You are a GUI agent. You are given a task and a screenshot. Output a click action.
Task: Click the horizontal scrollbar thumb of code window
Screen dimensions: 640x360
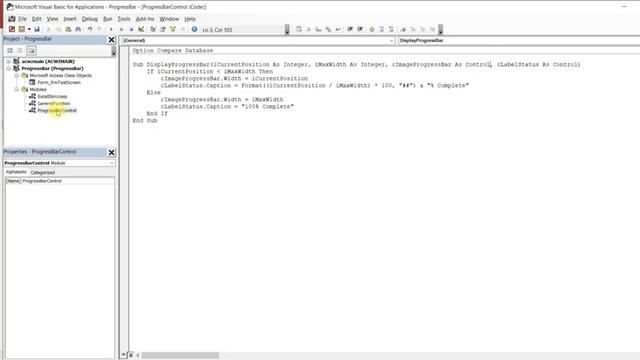coord(180,356)
